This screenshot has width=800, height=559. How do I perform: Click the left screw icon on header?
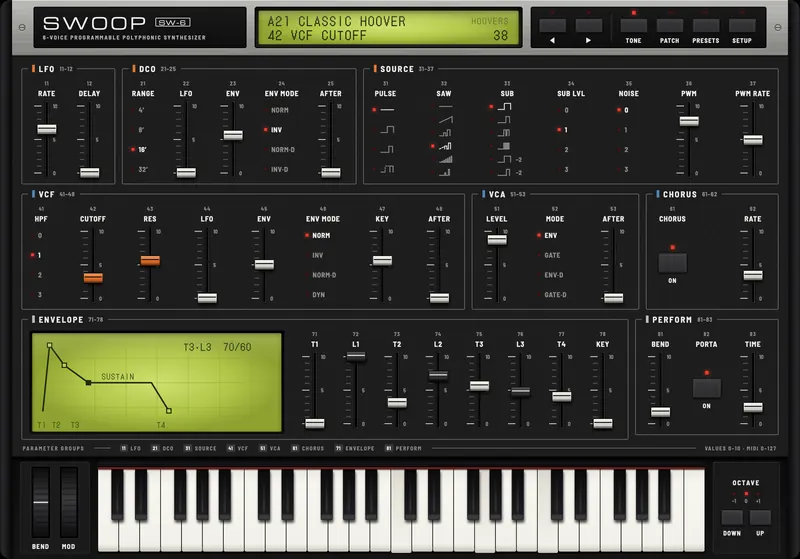click(x=22, y=28)
